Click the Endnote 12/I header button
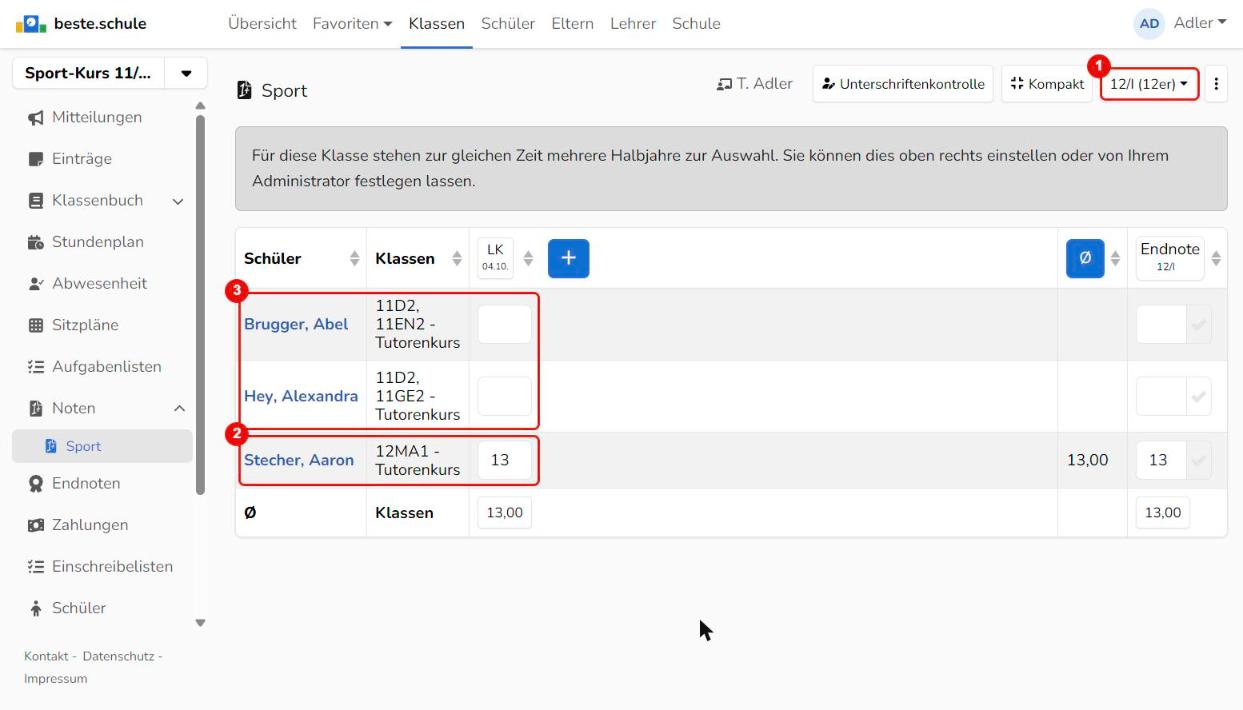1243x710 pixels. pos(1169,258)
